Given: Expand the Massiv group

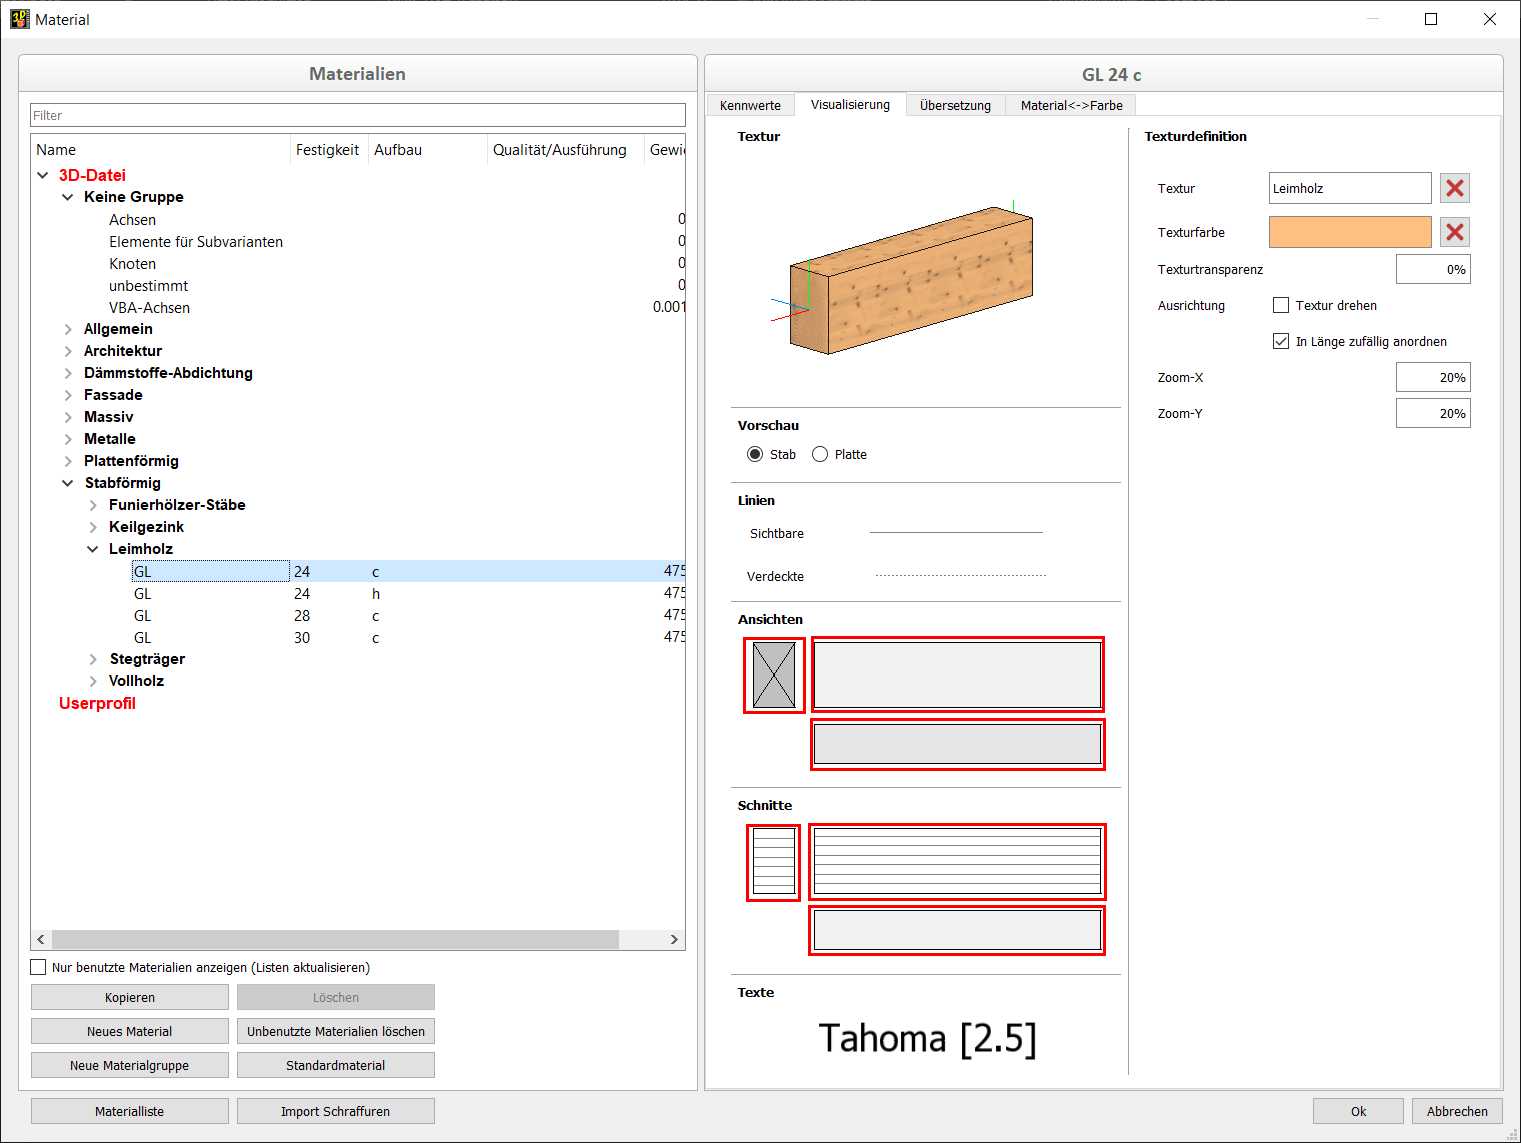Looking at the screenshot, I should (68, 417).
